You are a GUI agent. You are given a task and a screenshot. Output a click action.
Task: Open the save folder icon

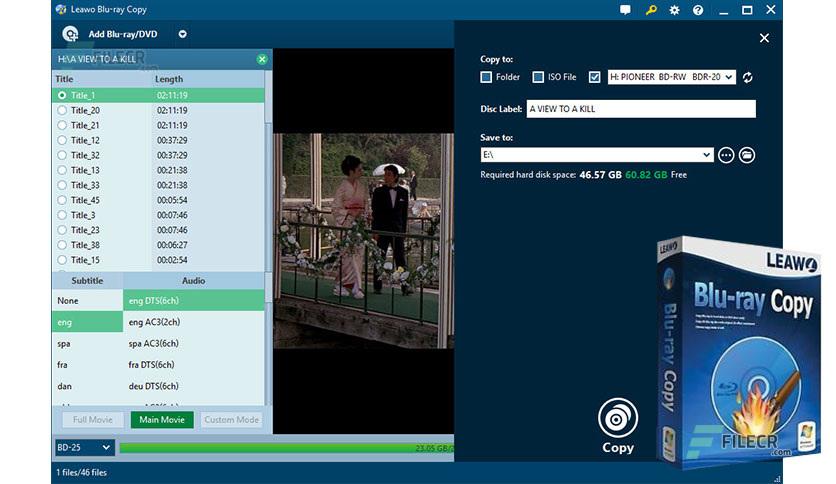tap(746, 155)
